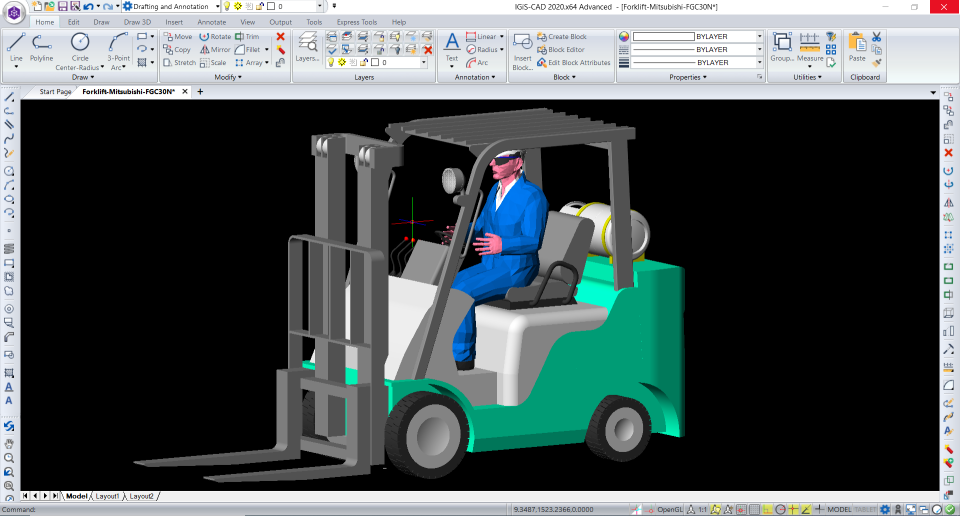Image resolution: width=960 pixels, height=516 pixels.
Task: Click the Trim tool
Action: tap(247, 37)
